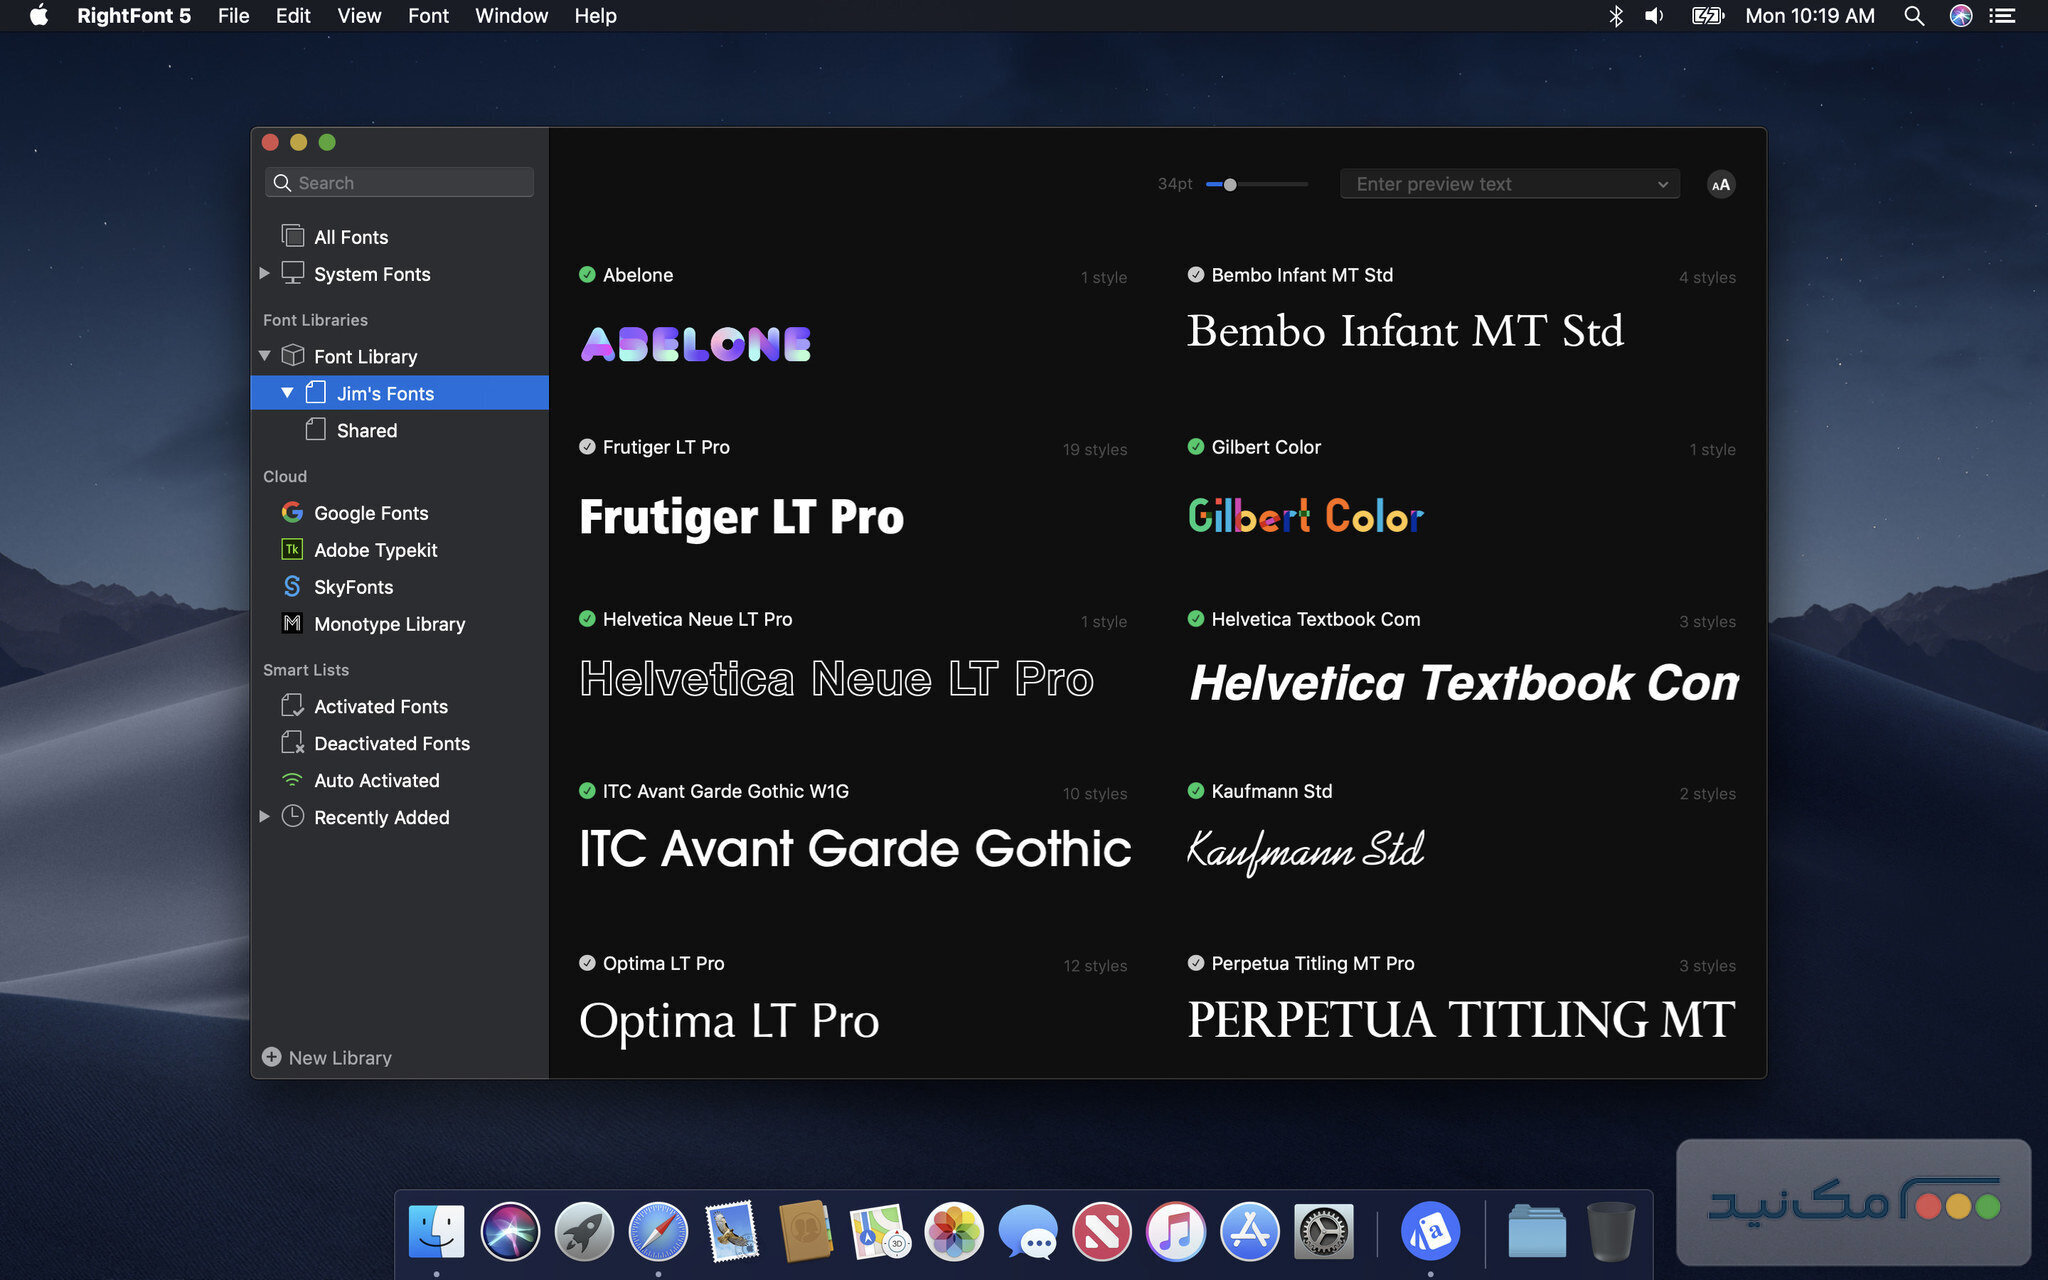2048x1280 pixels.
Task: Open the Deactivated Fonts list
Action: (x=391, y=743)
